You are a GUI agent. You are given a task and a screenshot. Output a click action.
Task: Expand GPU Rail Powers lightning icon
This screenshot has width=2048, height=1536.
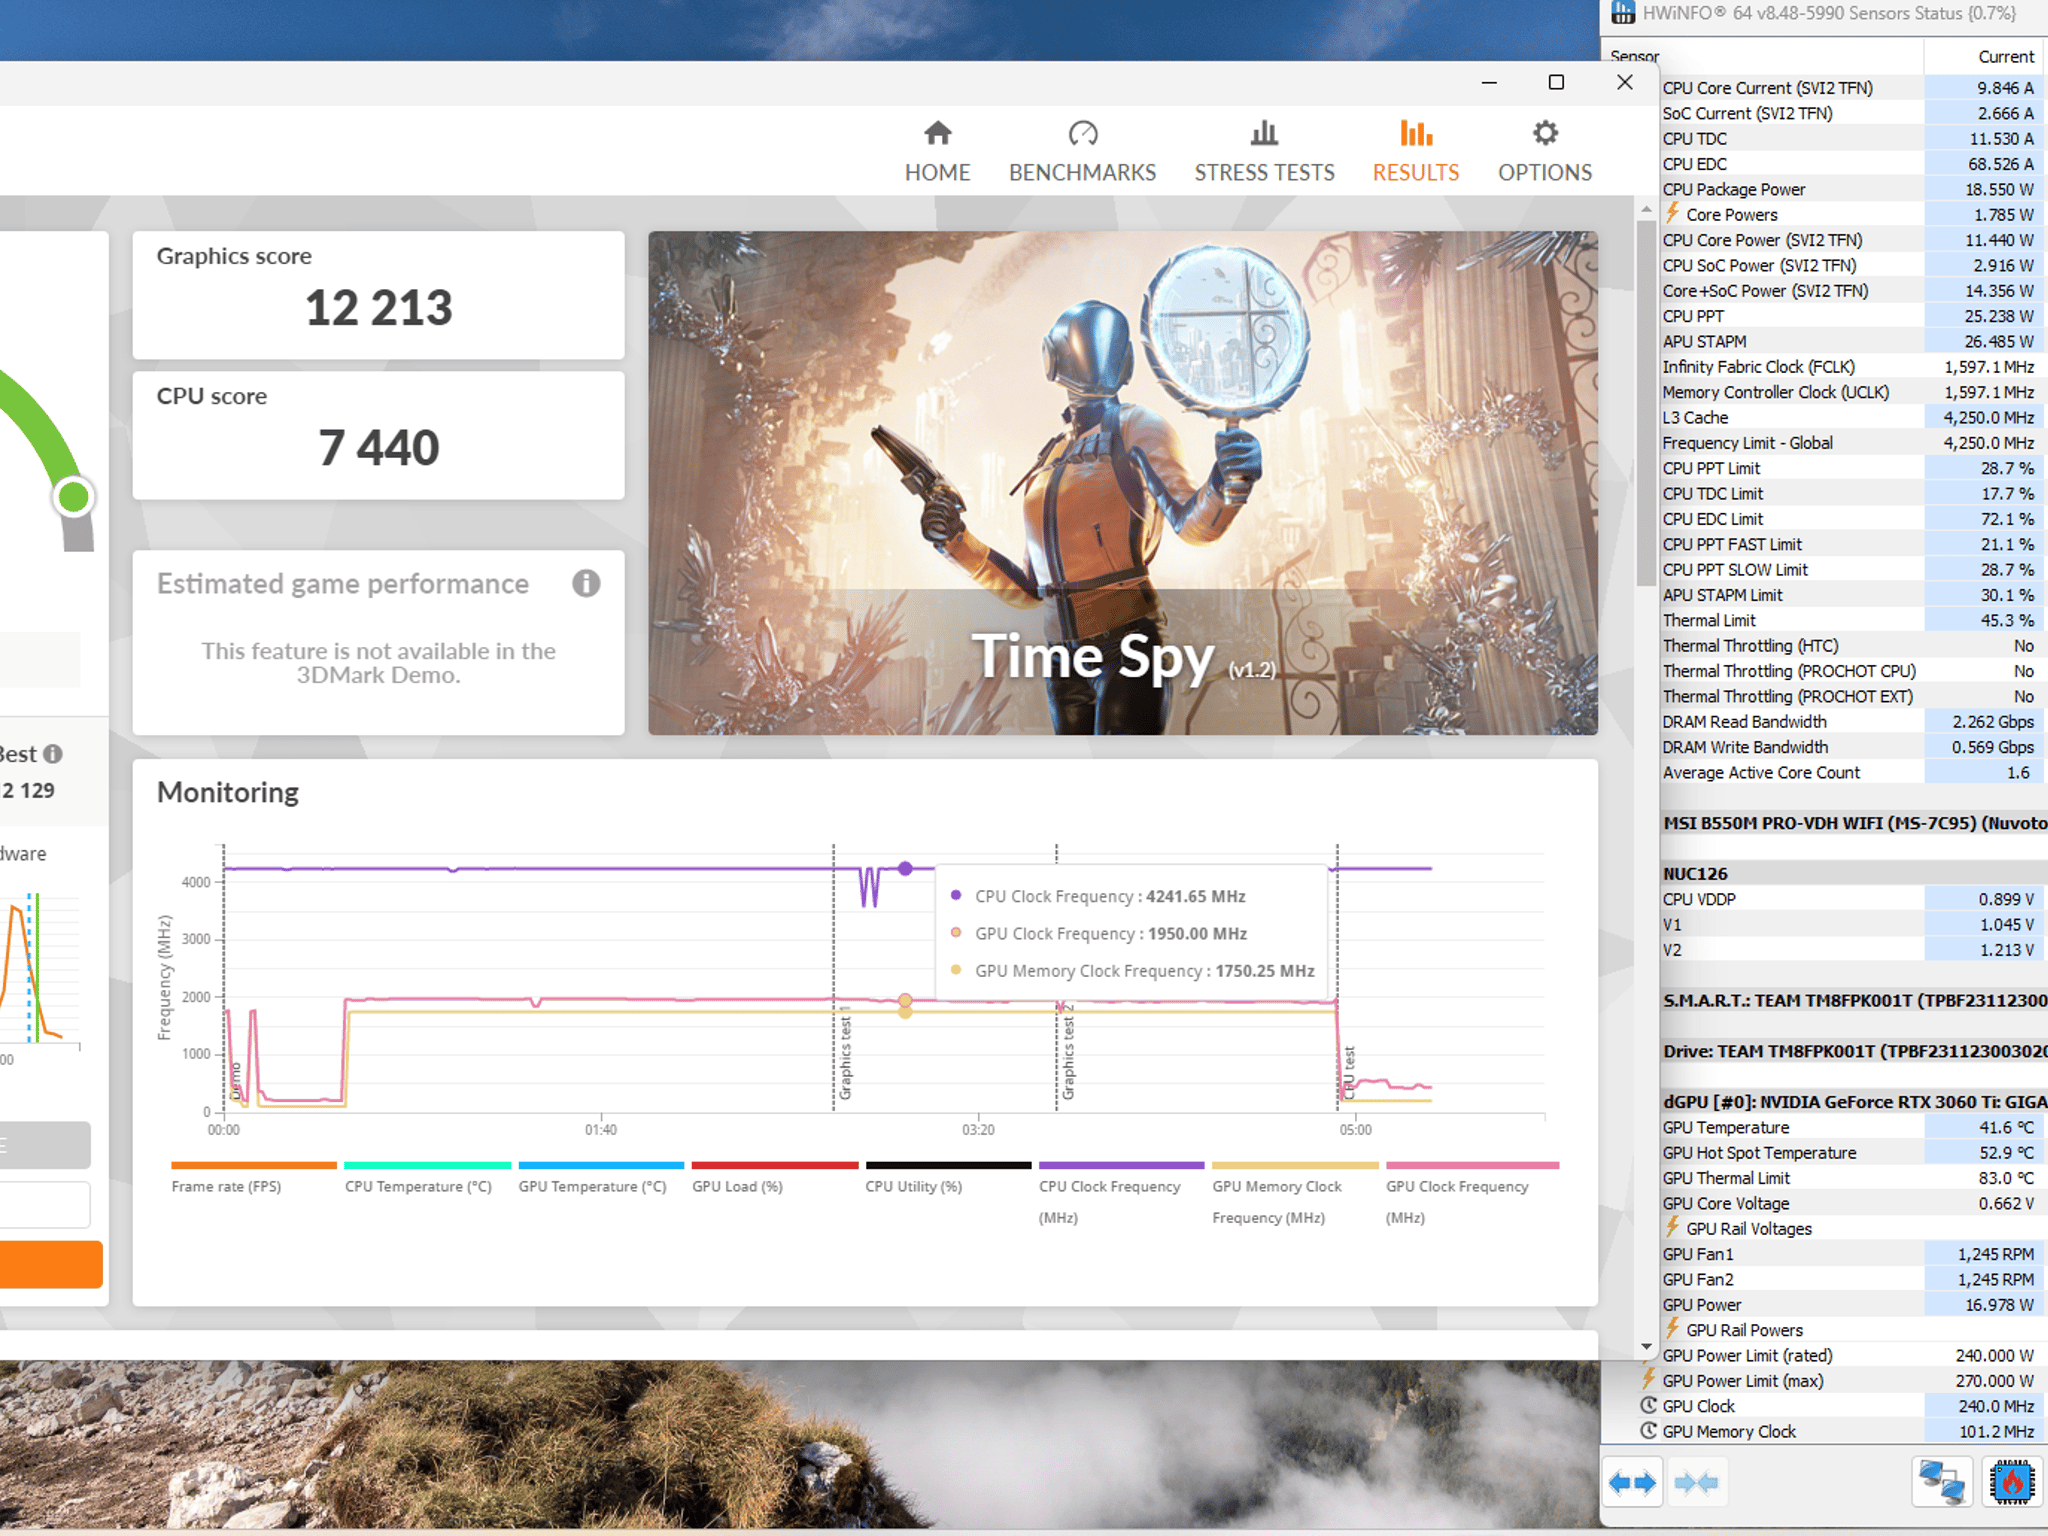tap(1672, 1328)
